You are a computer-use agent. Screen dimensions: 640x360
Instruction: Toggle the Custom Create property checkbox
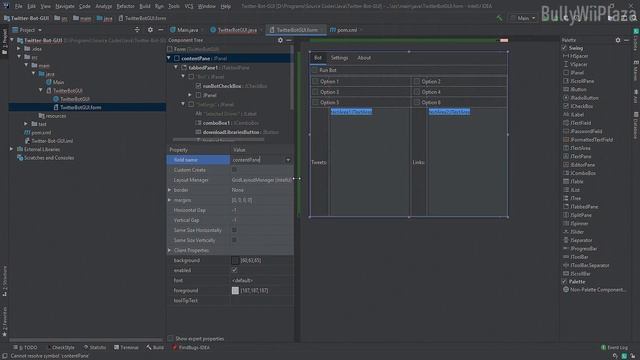tap(234, 170)
